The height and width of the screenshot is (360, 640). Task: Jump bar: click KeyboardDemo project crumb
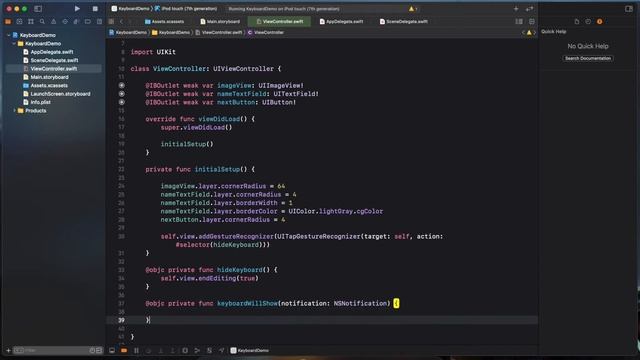[127, 32]
